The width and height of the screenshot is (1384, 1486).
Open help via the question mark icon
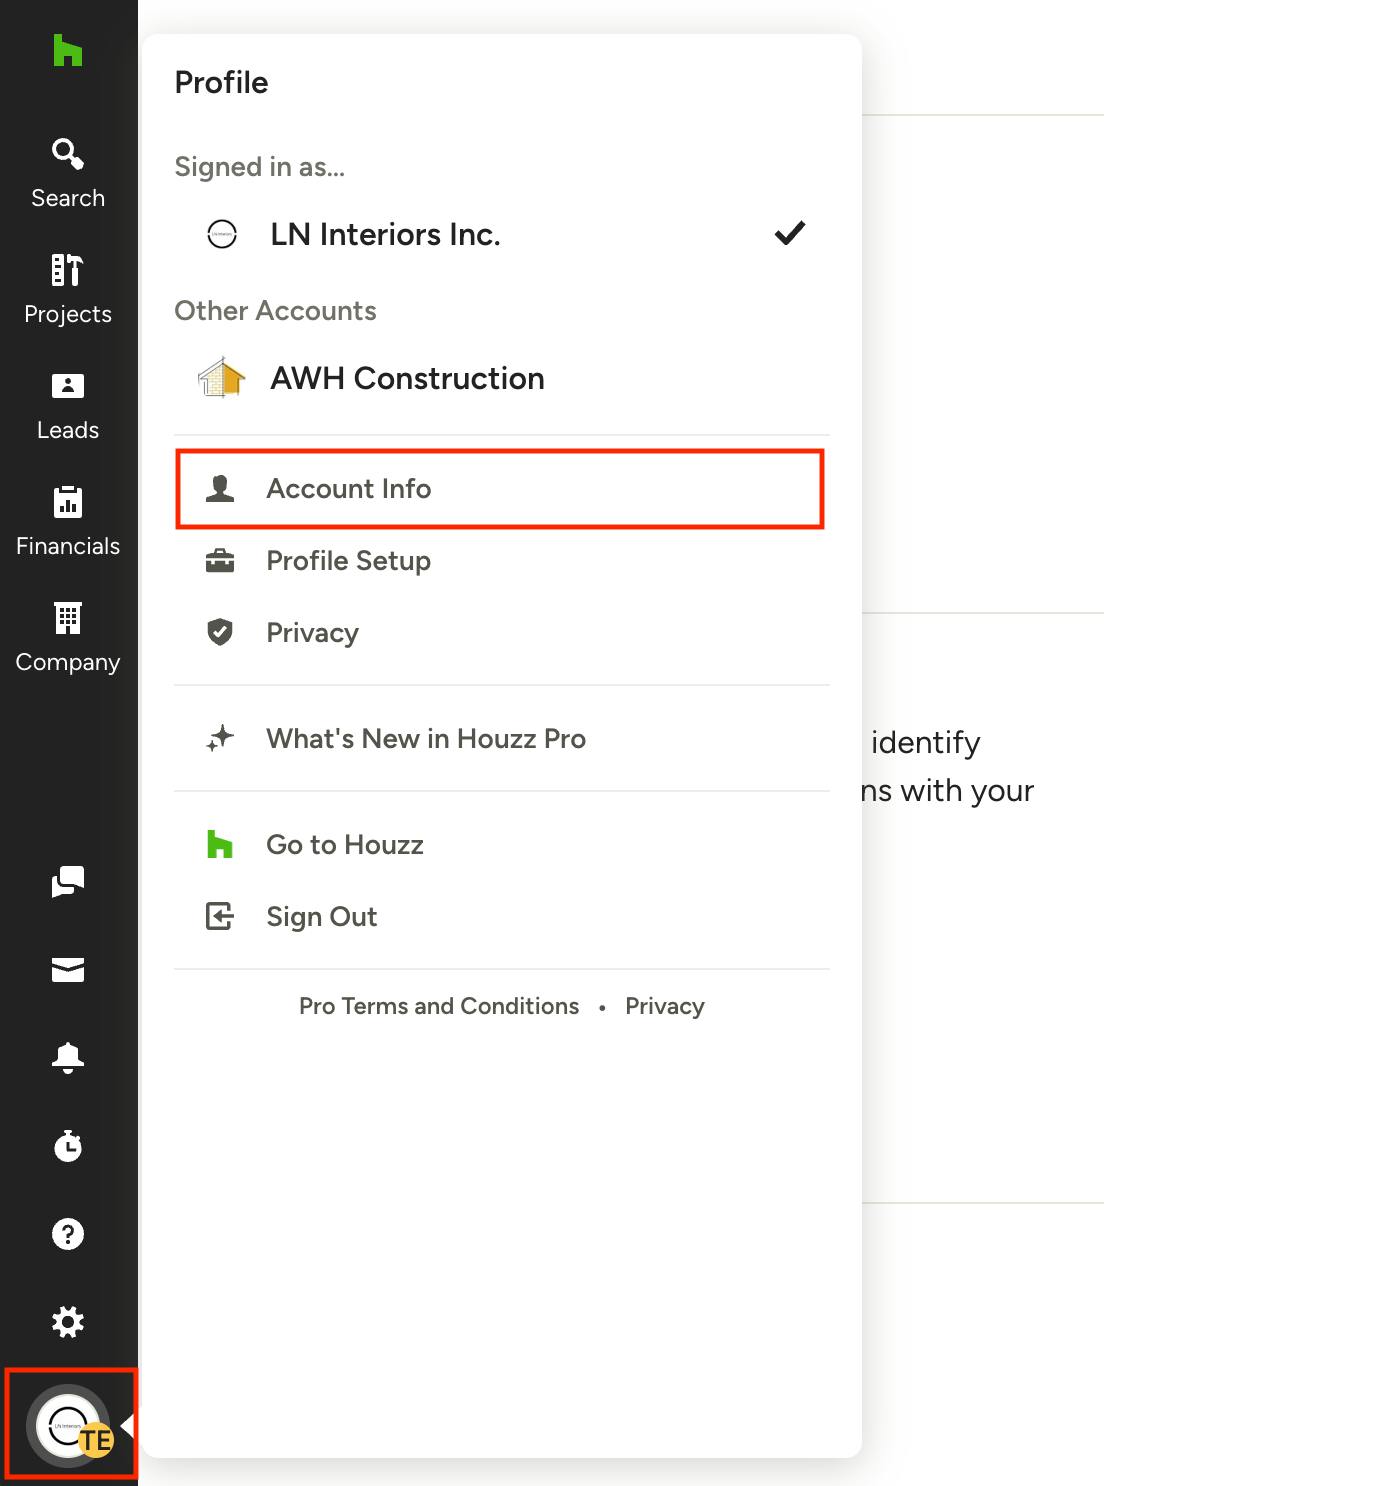pos(68,1234)
